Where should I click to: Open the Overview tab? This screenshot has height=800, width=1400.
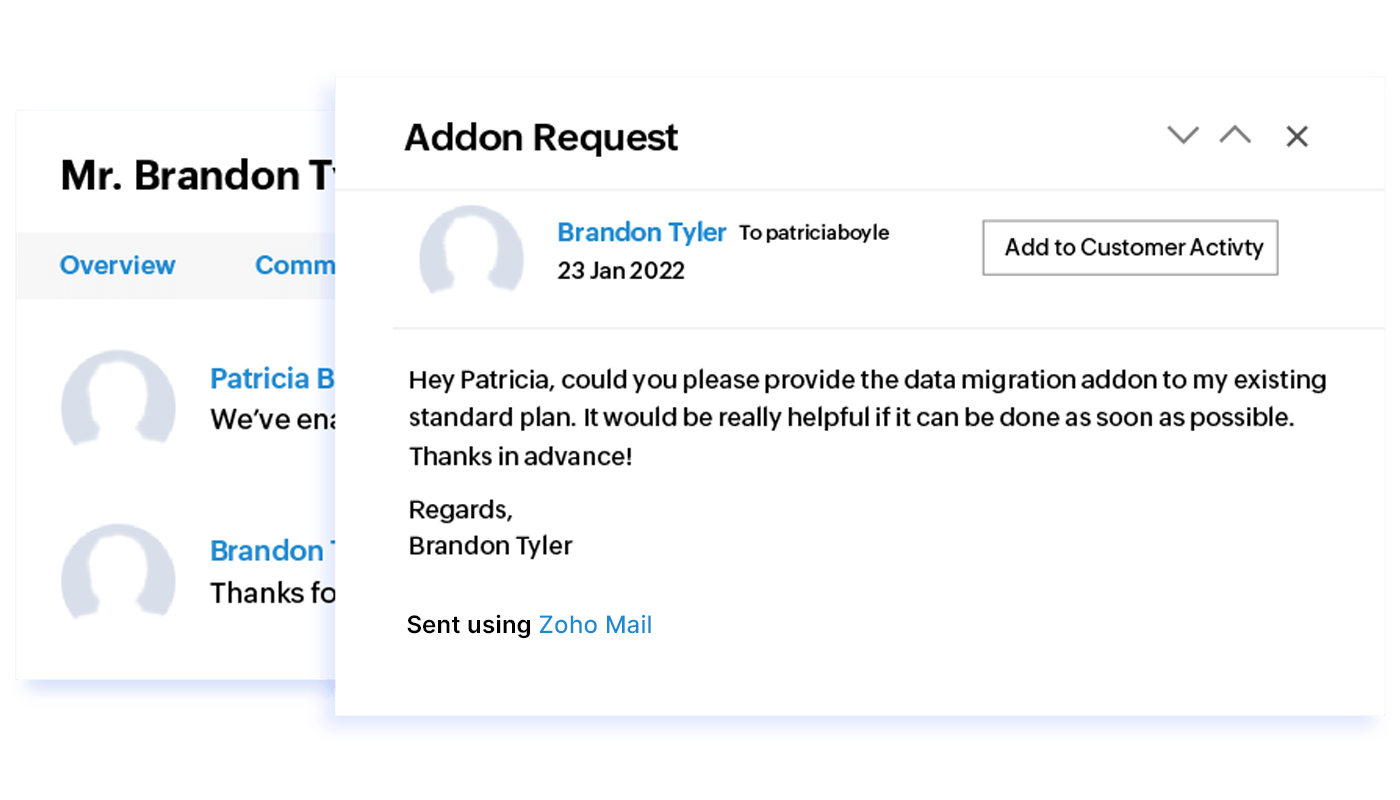coord(117,265)
